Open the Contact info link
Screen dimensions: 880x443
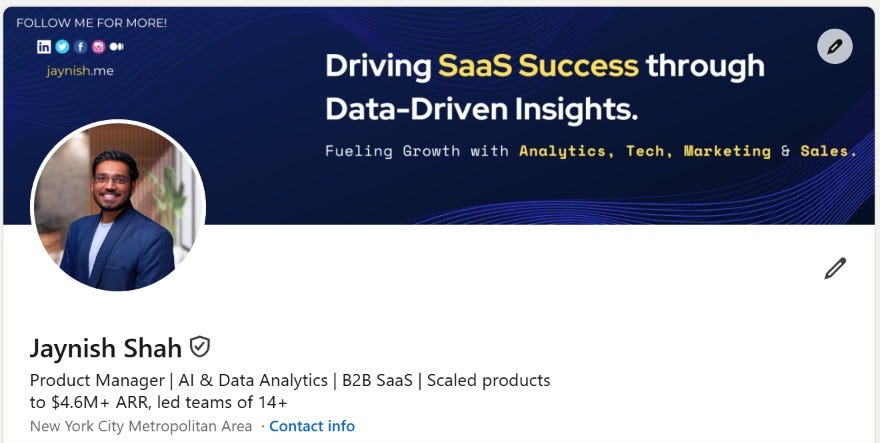pos(312,426)
